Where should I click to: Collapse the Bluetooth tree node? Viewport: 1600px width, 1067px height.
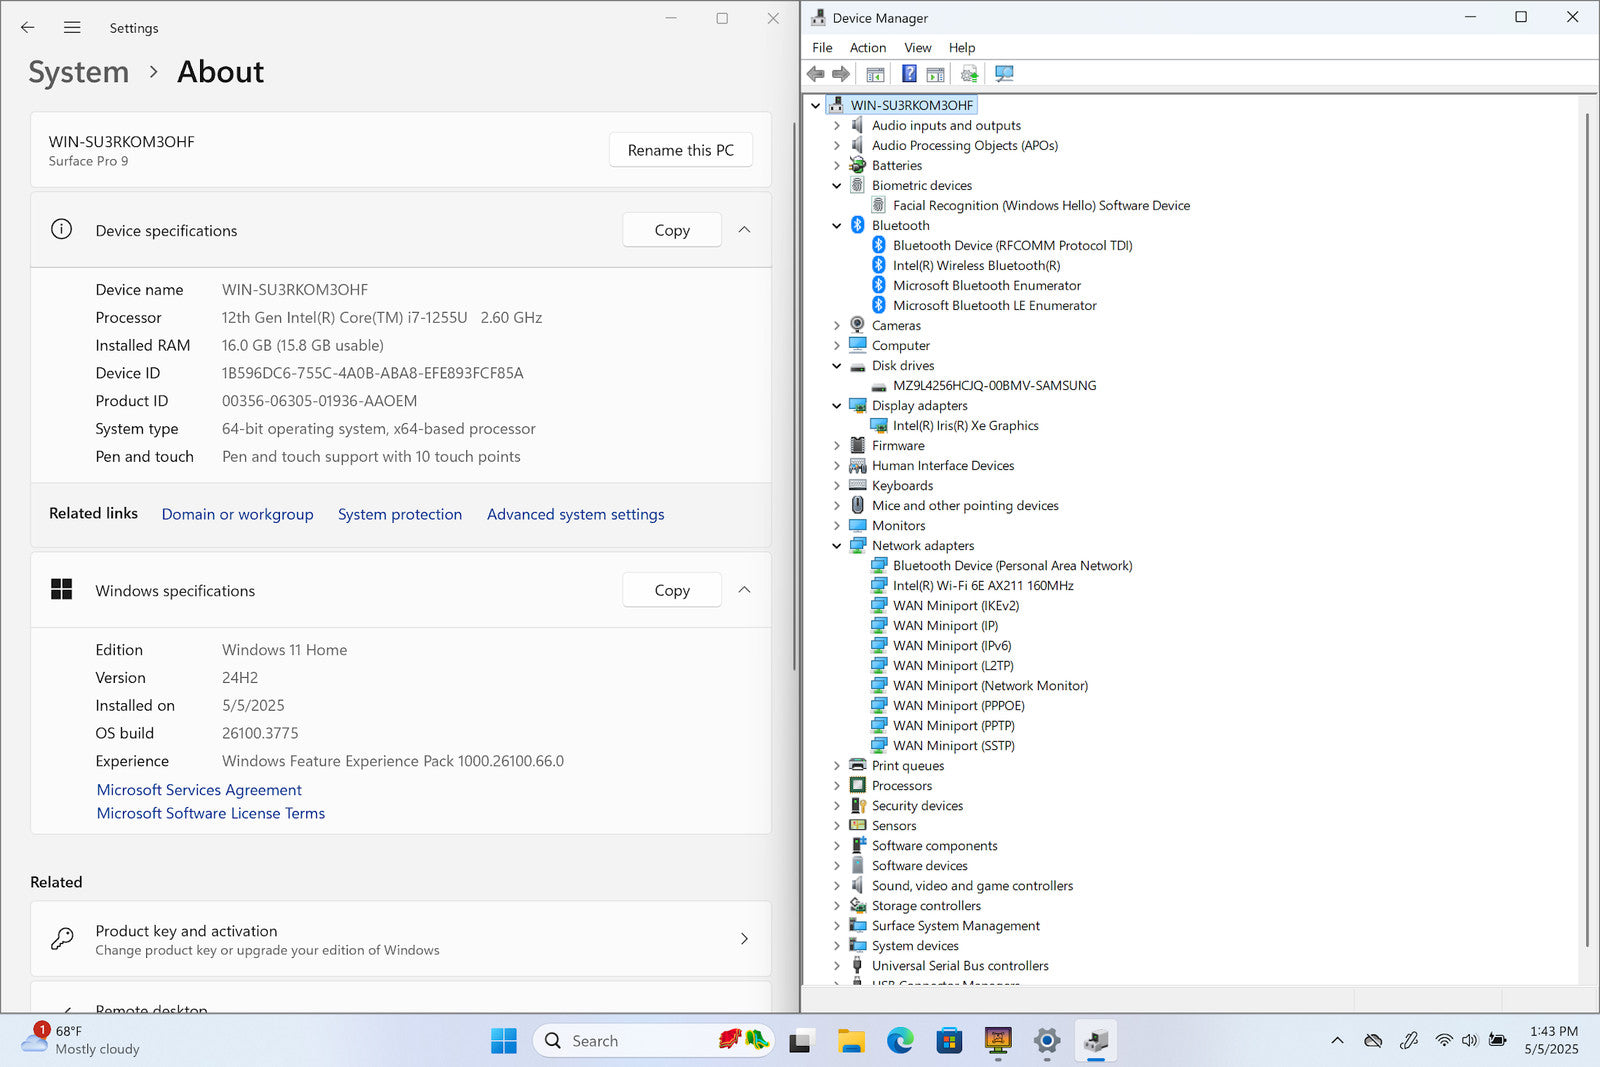pyautogui.click(x=837, y=225)
